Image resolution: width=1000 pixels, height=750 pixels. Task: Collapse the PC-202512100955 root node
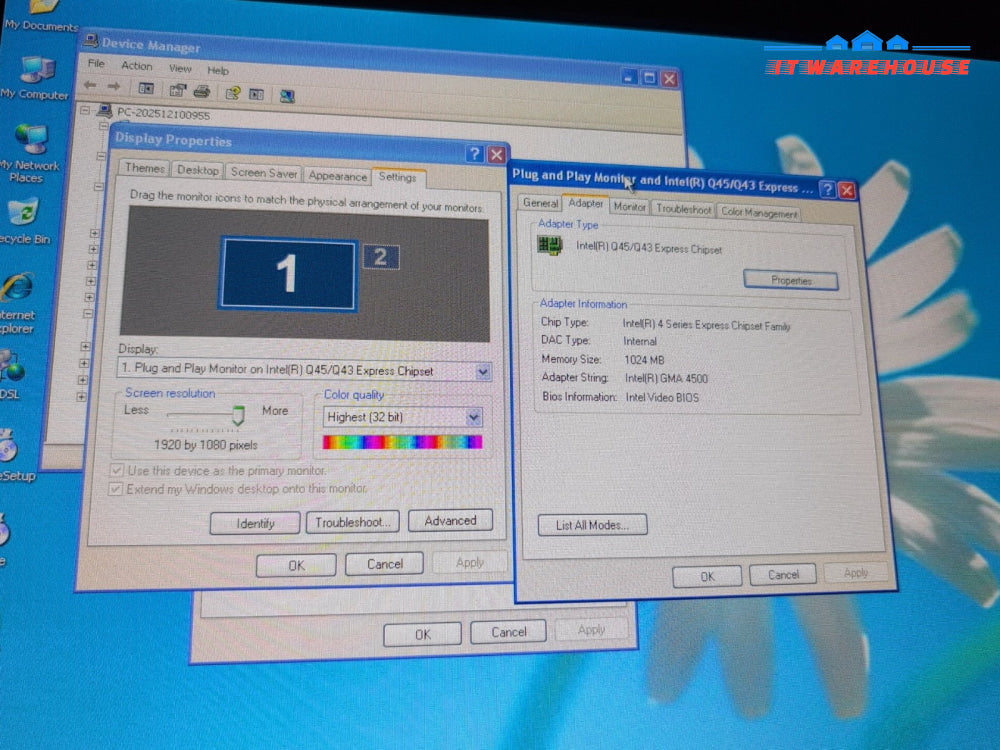click(x=85, y=110)
